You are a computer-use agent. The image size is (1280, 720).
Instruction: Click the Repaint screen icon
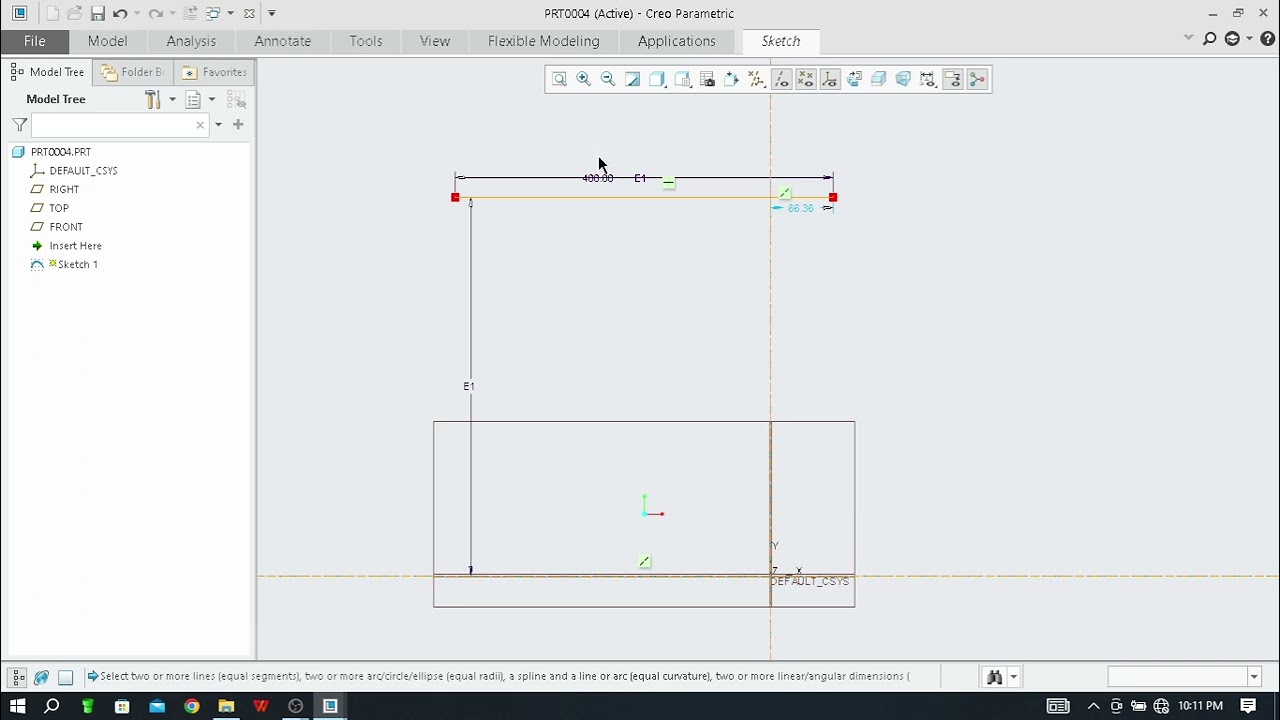pyautogui.click(x=633, y=79)
